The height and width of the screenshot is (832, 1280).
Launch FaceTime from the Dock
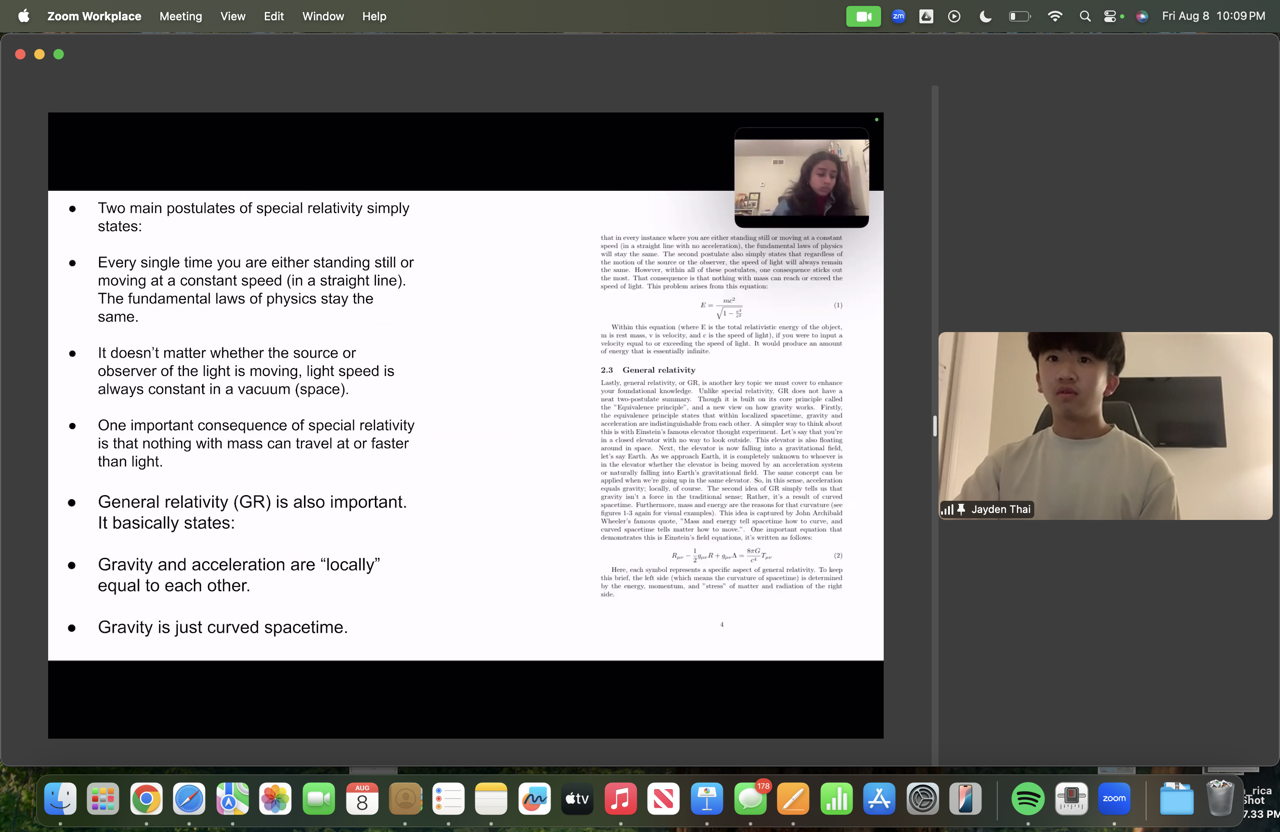tap(319, 799)
